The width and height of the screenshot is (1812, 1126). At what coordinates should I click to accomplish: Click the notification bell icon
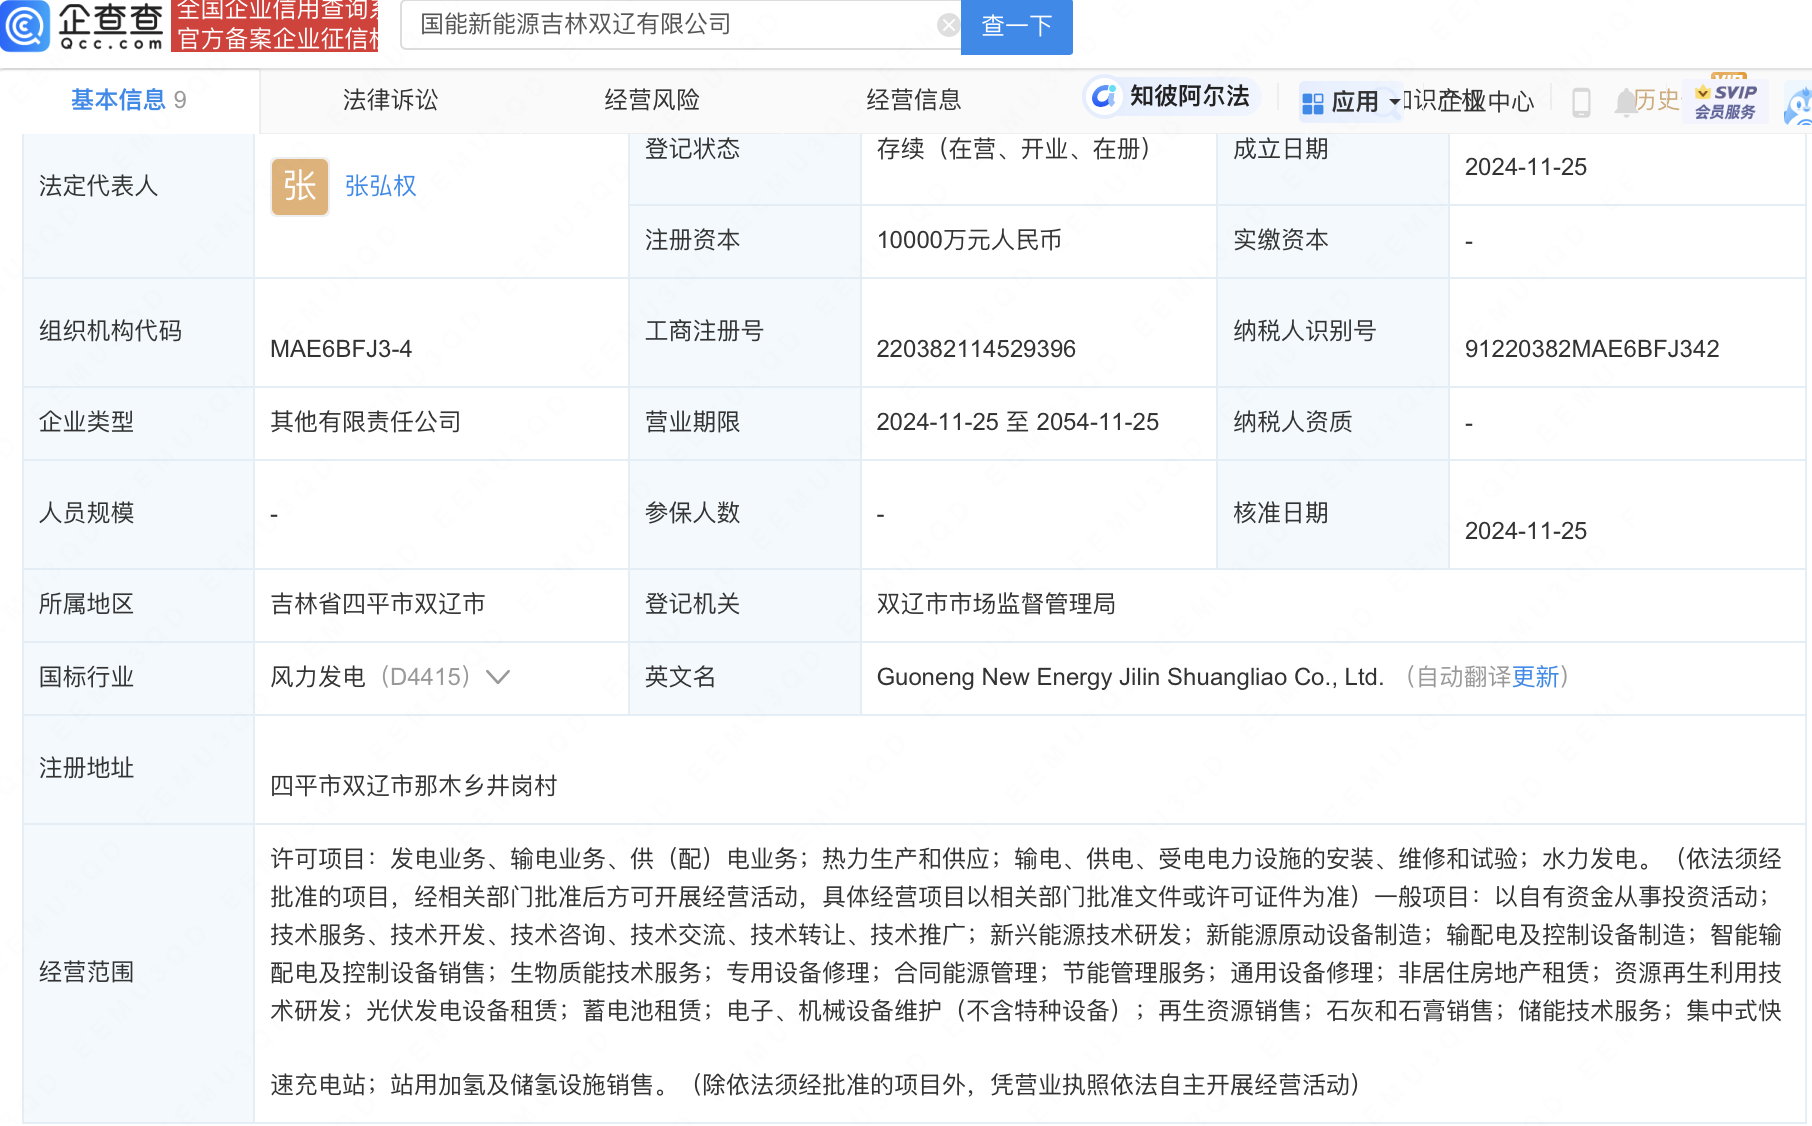[1625, 101]
